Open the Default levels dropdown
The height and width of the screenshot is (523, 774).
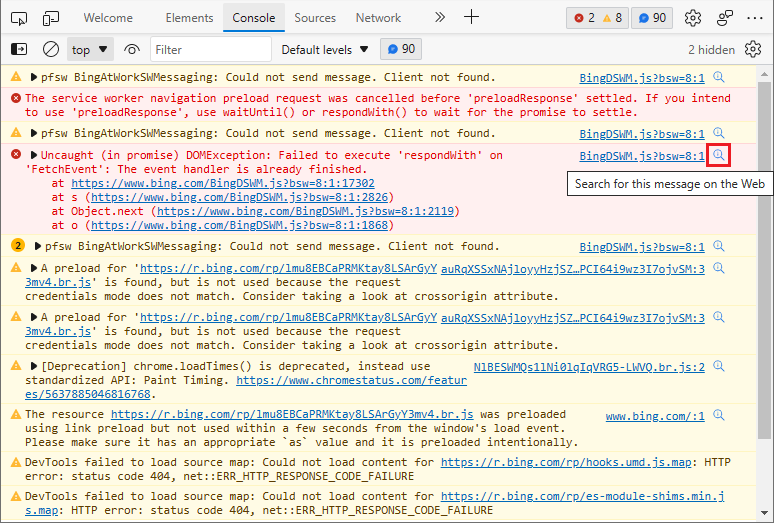(x=325, y=49)
